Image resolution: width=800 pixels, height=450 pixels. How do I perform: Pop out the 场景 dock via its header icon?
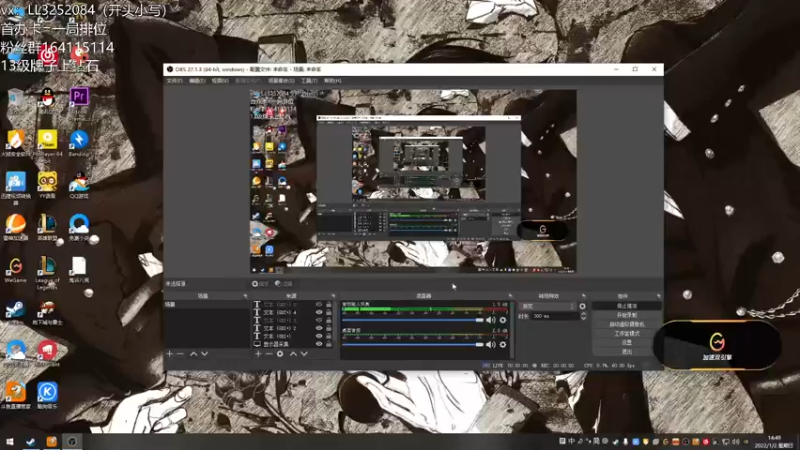[245, 296]
